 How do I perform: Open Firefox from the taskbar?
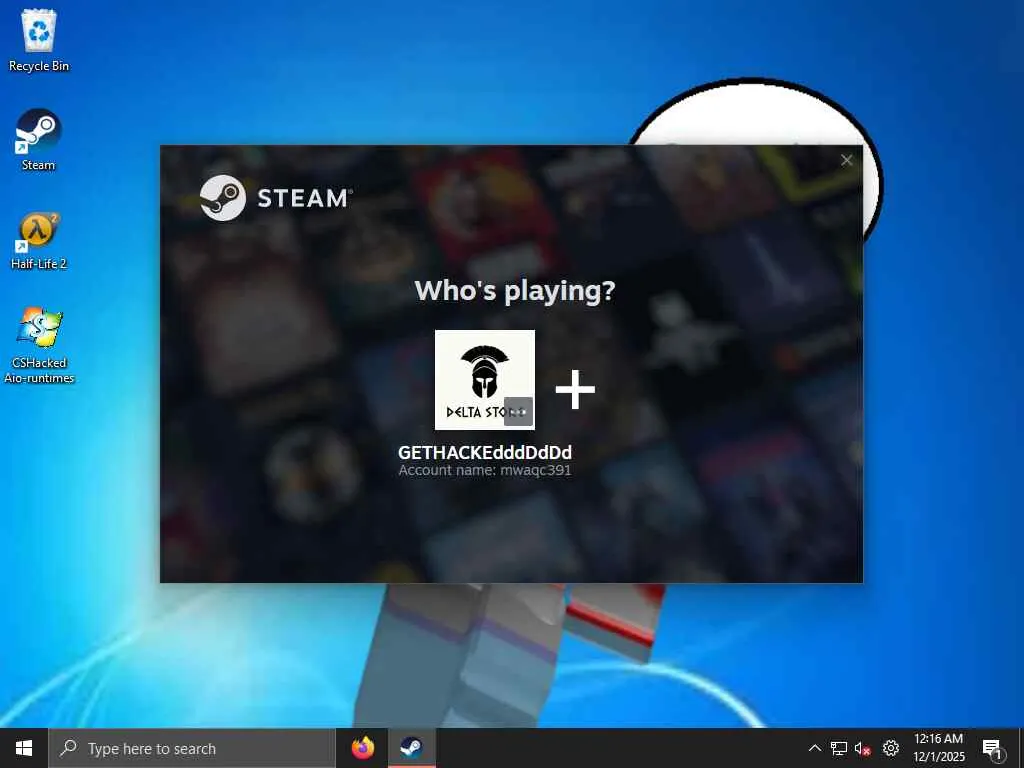pos(362,748)
